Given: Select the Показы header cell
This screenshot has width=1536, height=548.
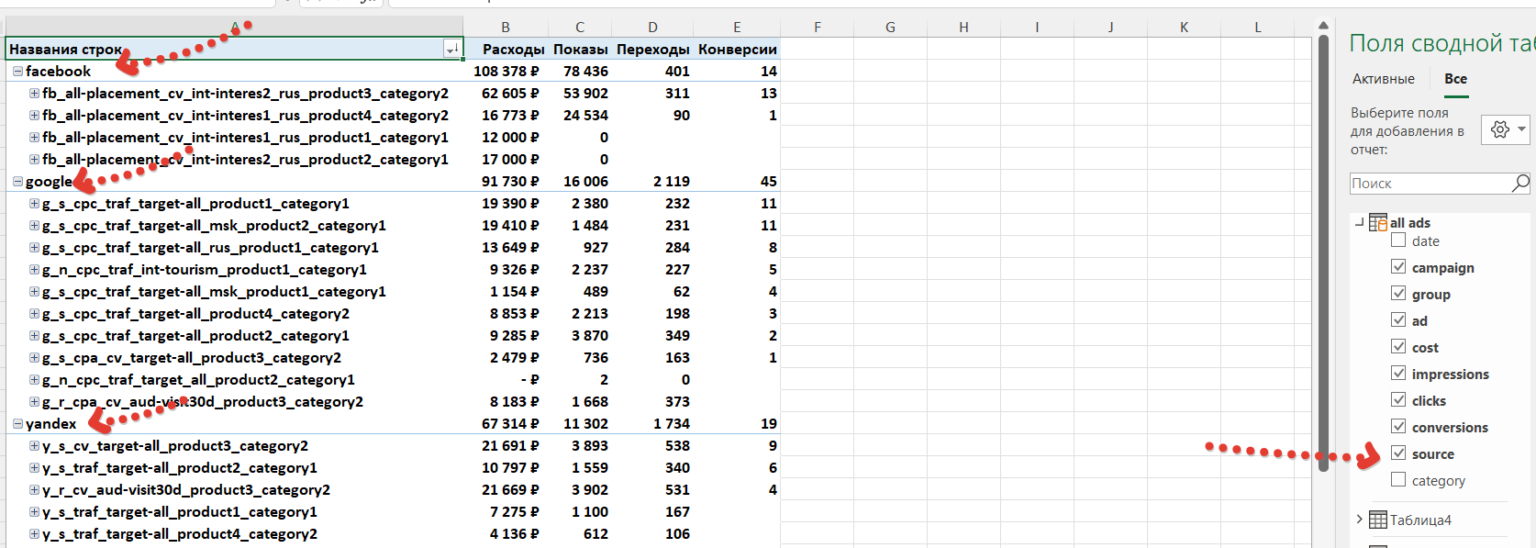Looking at the screenshot, I should 581,49.
